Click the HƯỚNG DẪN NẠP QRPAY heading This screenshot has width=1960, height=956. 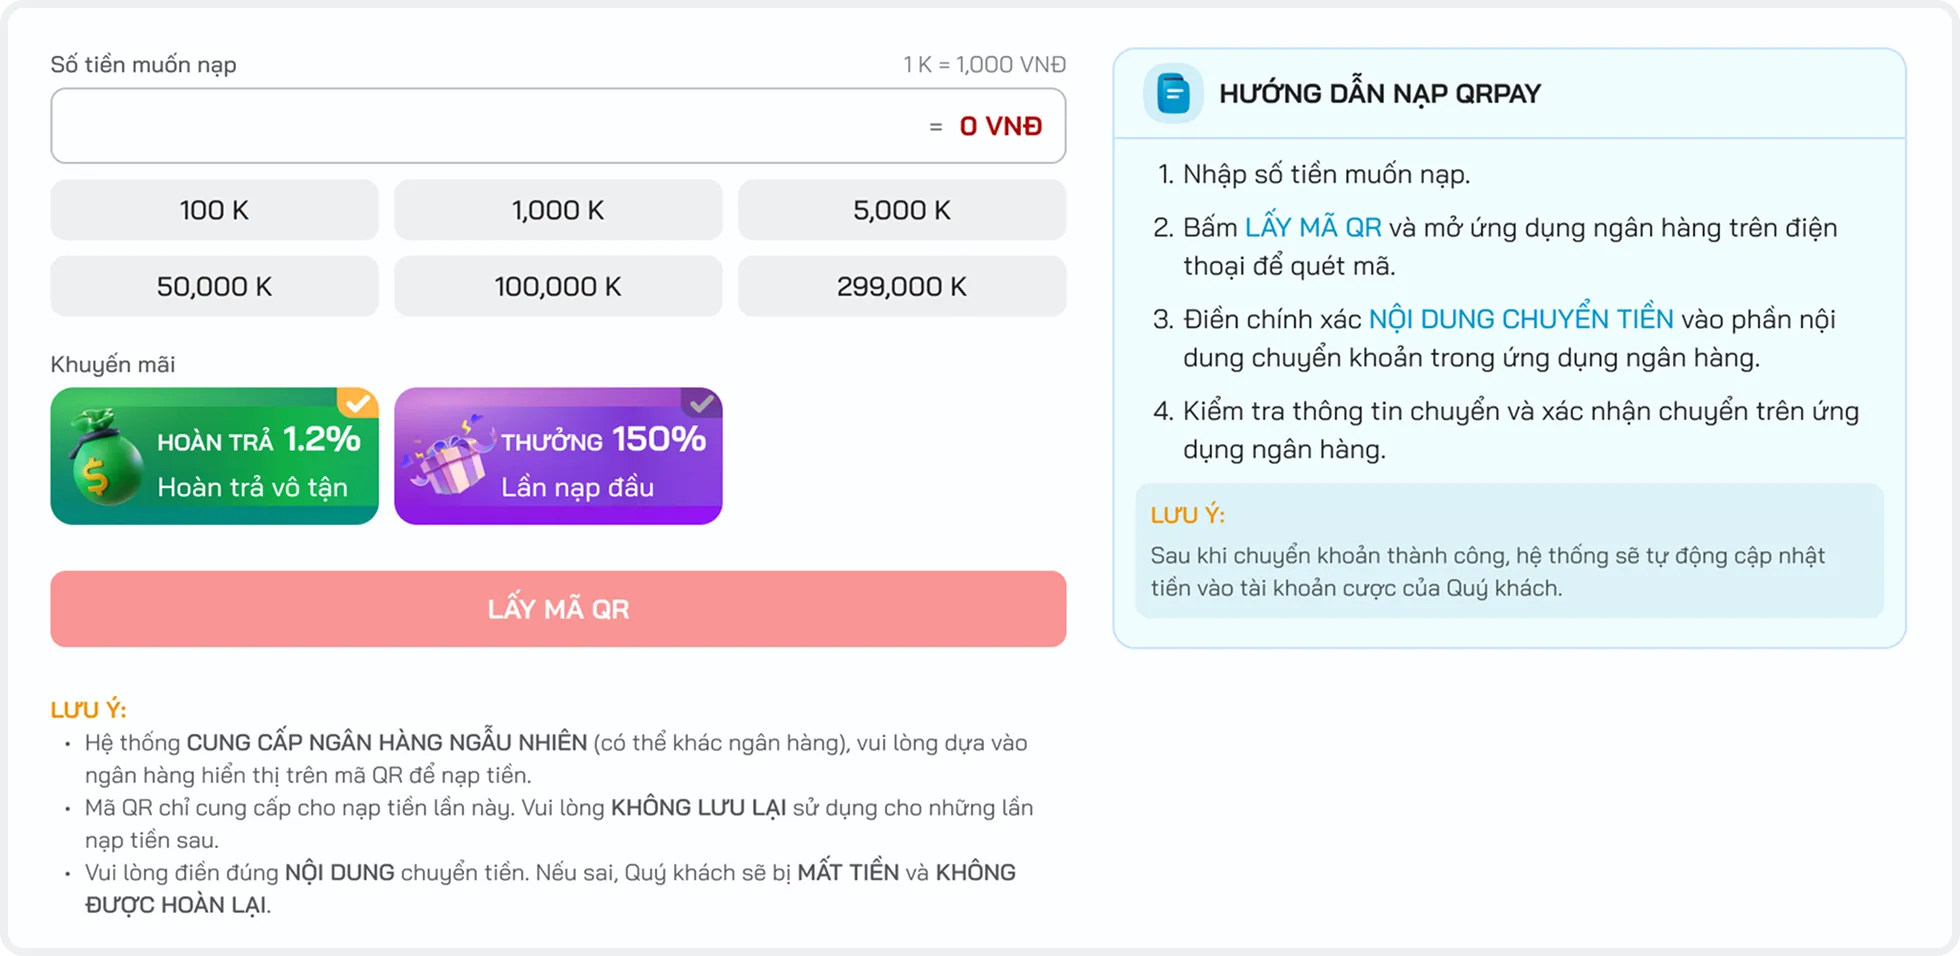[x=1379, y=94]
